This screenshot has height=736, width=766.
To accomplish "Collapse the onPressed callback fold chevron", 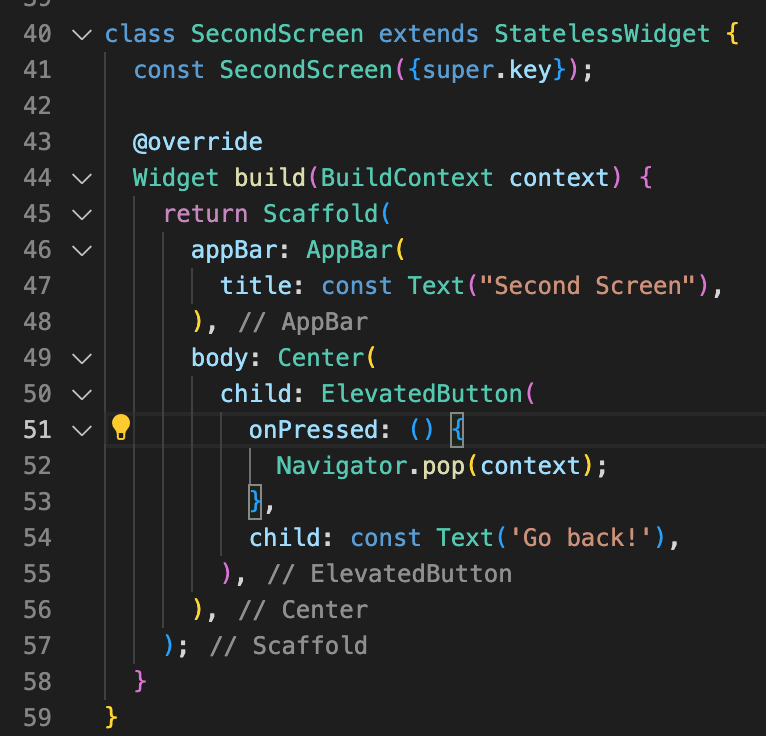I will [x=81, y=430].
